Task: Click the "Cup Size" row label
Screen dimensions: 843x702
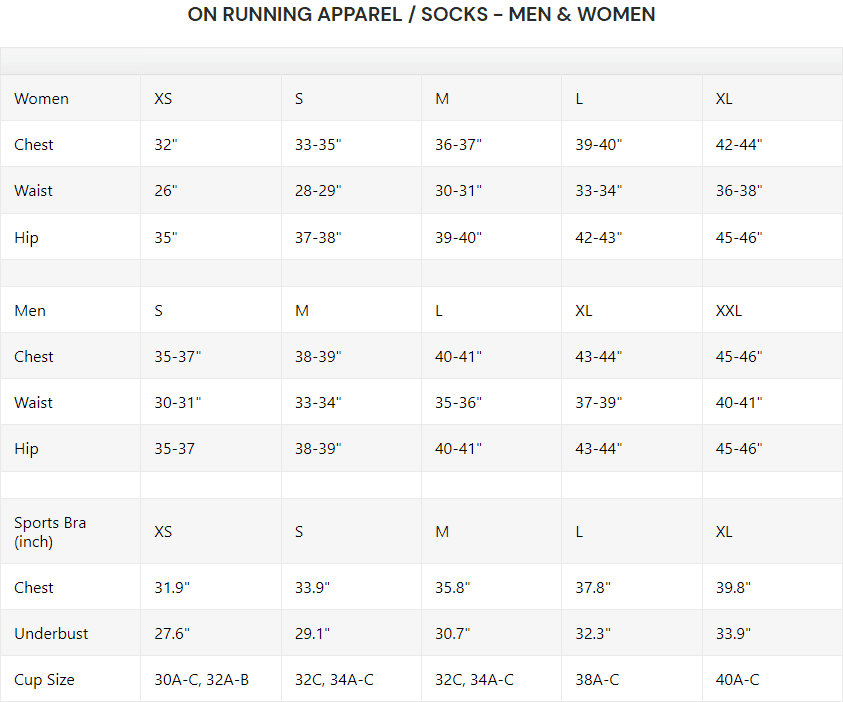Action: [44, 680]
